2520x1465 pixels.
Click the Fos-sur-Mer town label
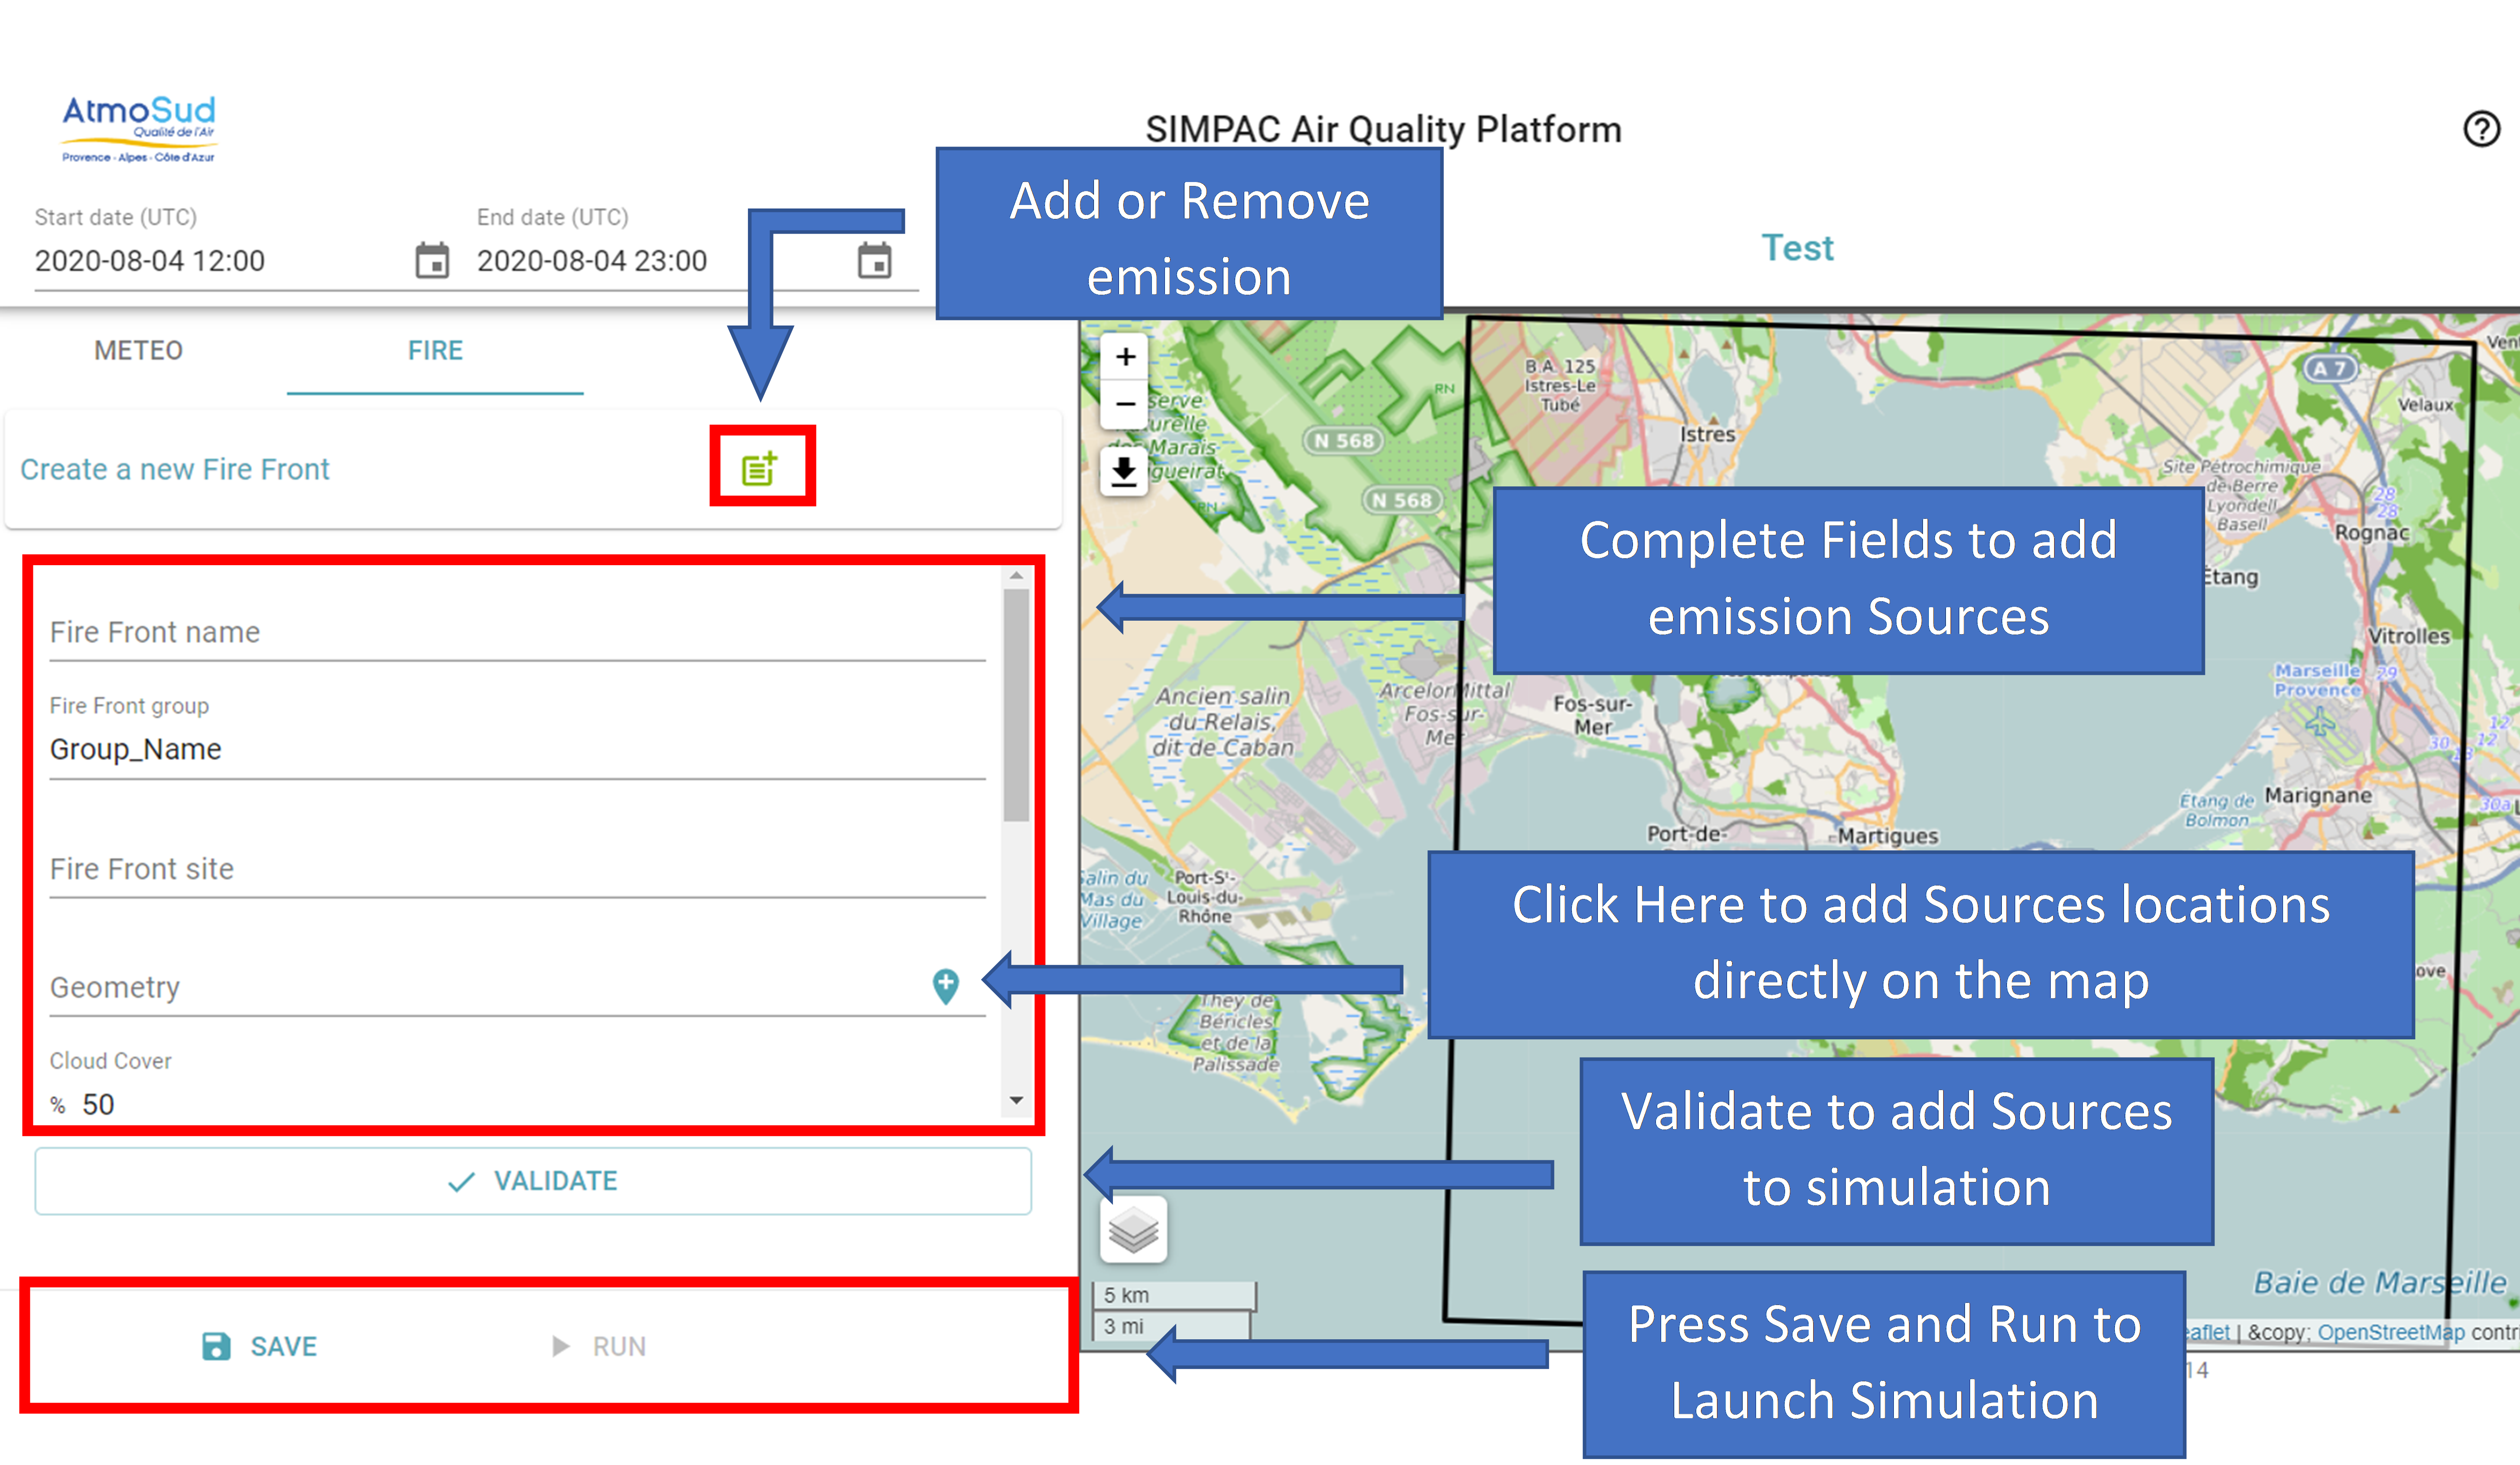[x=1593, y=715]
